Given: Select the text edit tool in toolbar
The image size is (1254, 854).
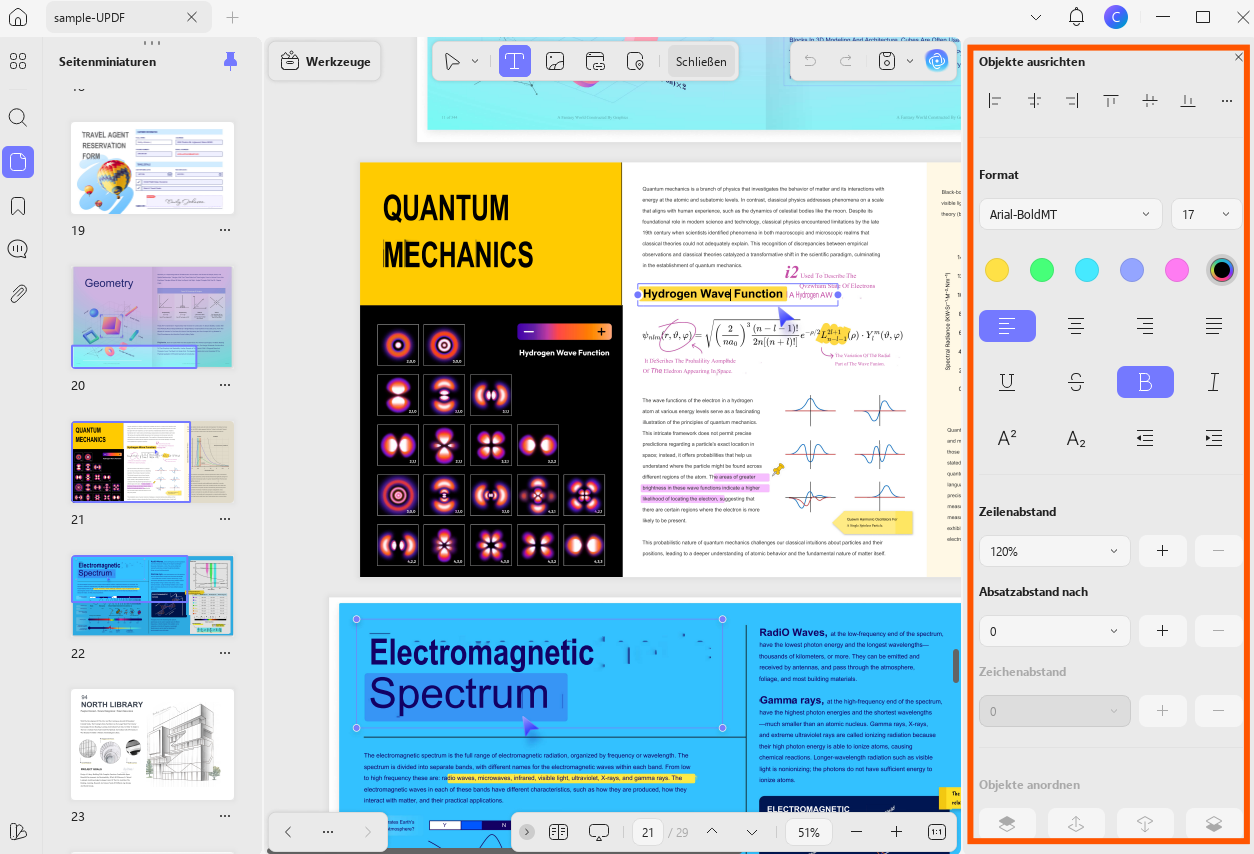Looking at the screenshot, I should [x=515, y=61].
